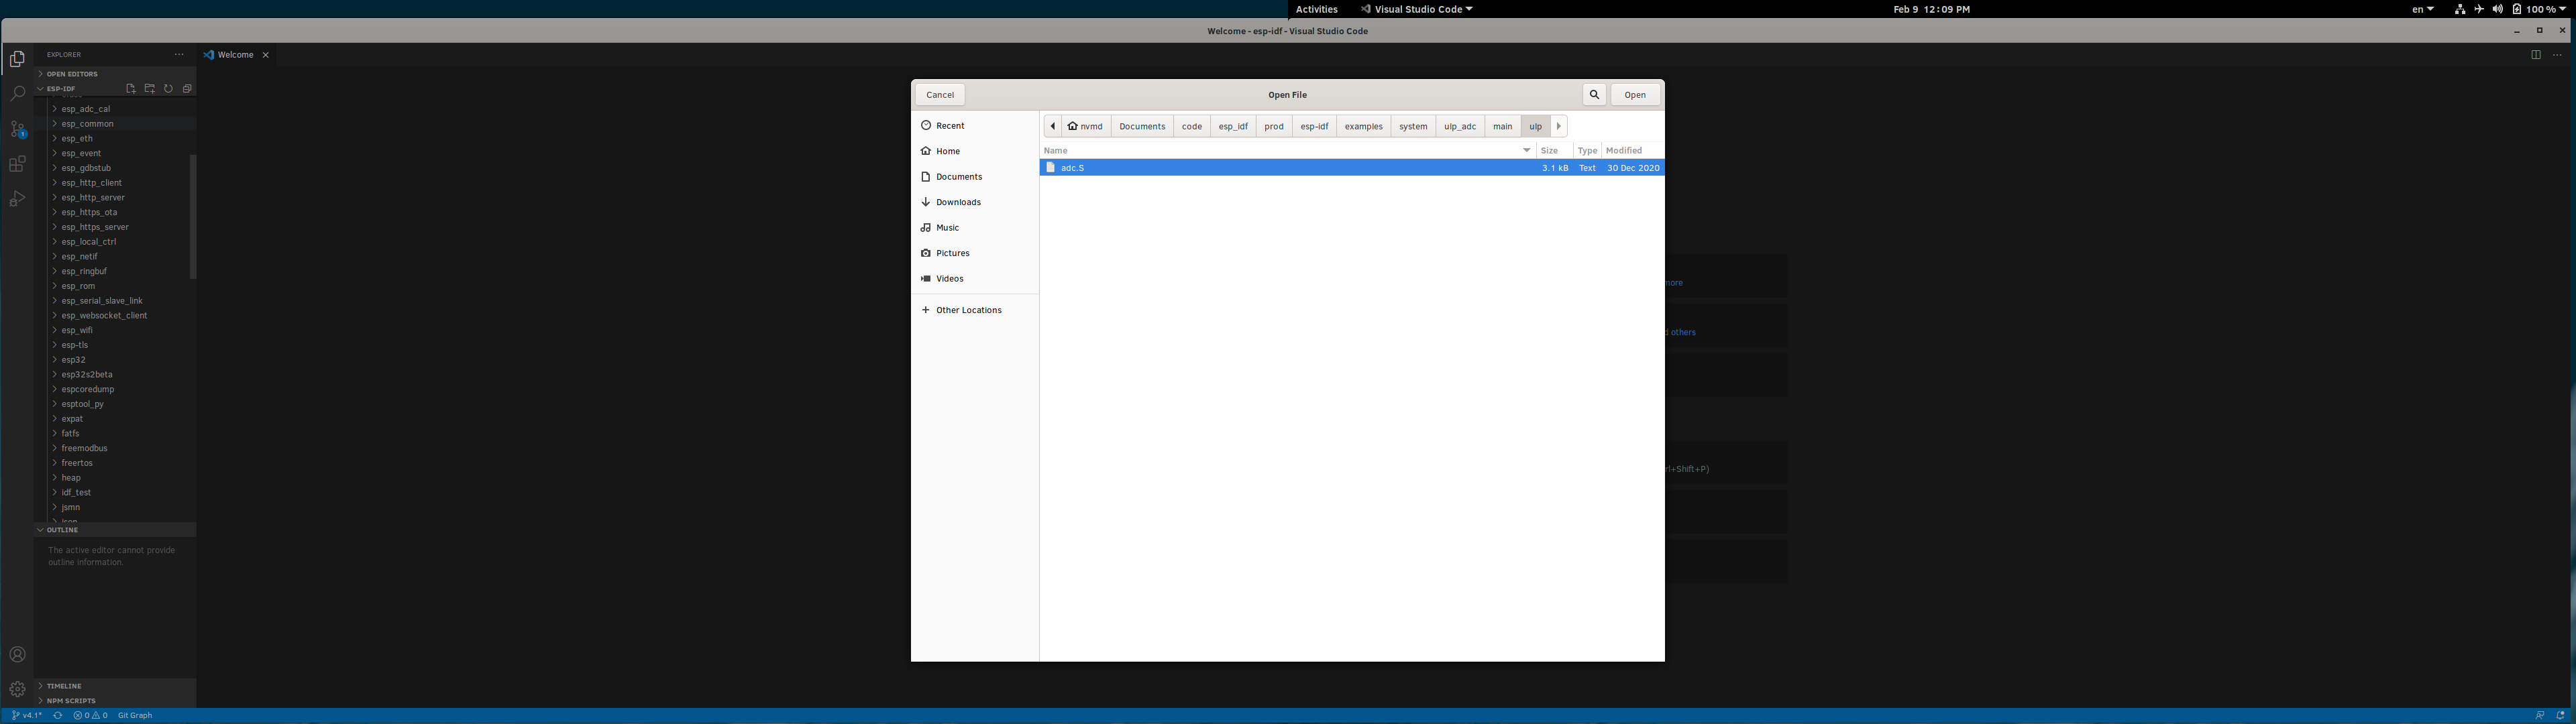Open Git Graph from the status bar

point(134,715)
